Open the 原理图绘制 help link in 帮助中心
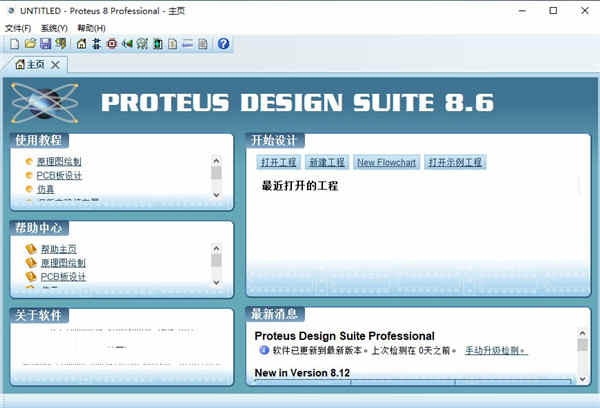This screenshot has height=408, width=600. [63, 263]
